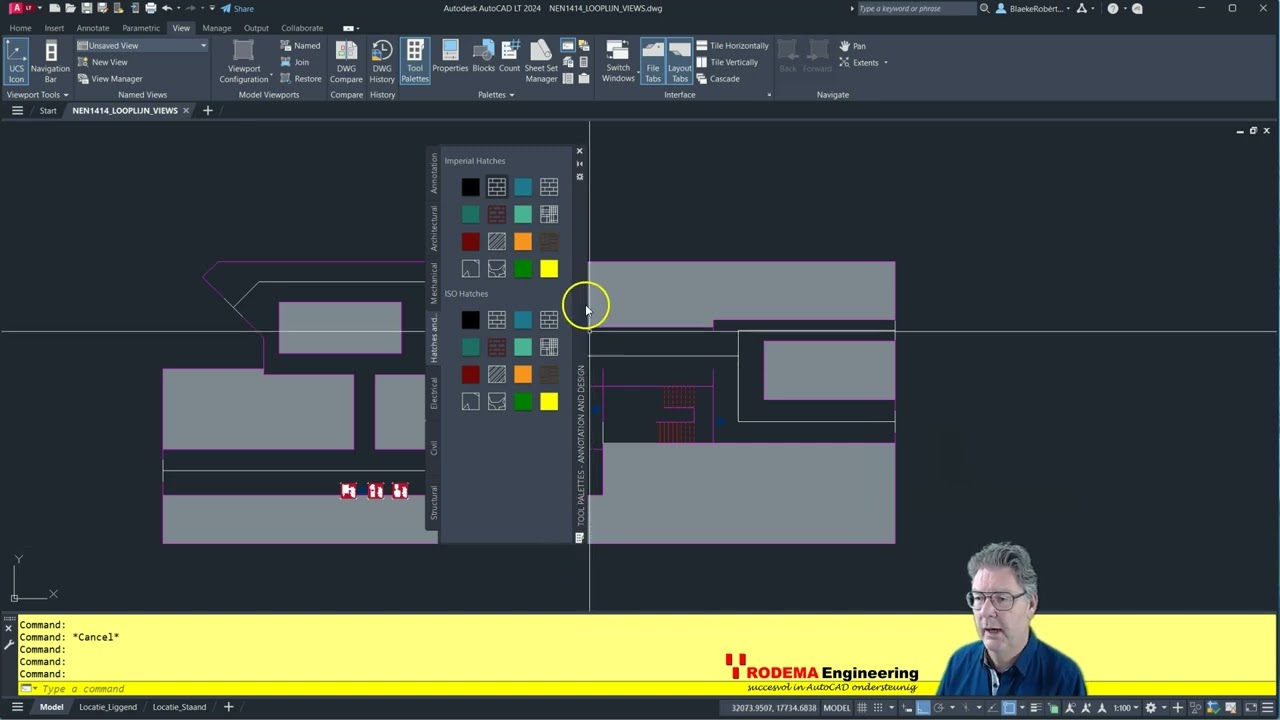The width and height of the screenshot is (1280, 720).
Task: Toggle the UCS Icon button
Action: (x=16, y=62)
